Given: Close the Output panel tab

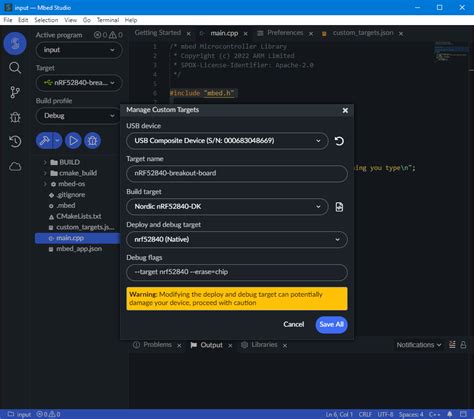Looking at the screenshot, I should 230,346.
